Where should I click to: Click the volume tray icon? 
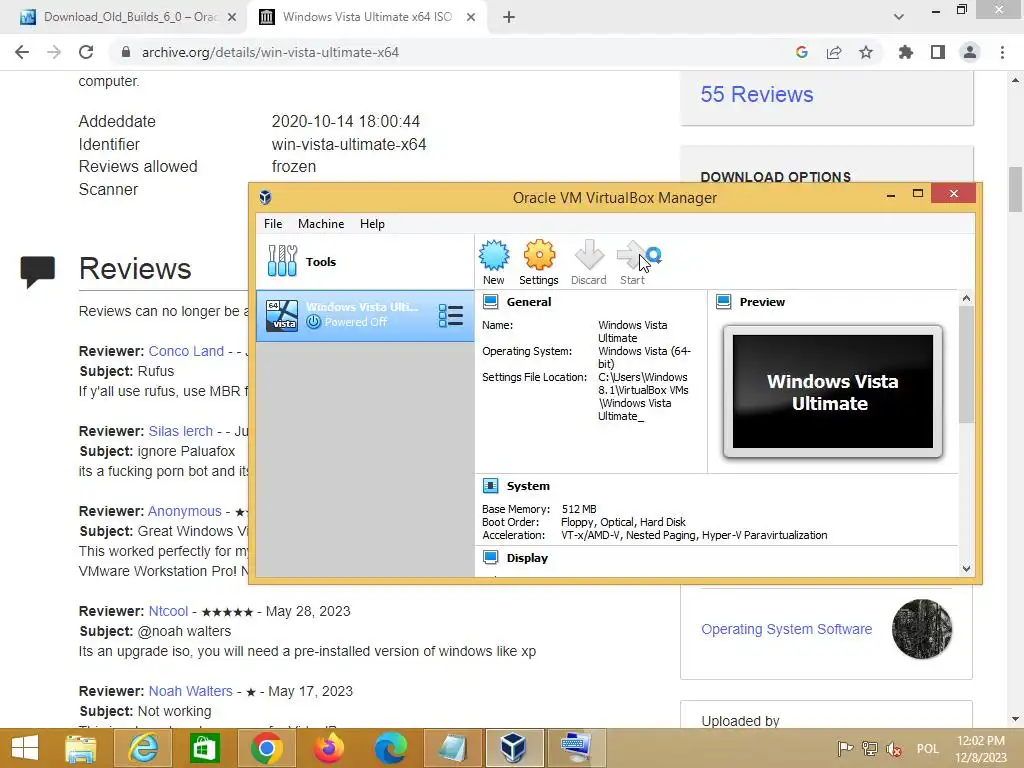tap(894, 748)
